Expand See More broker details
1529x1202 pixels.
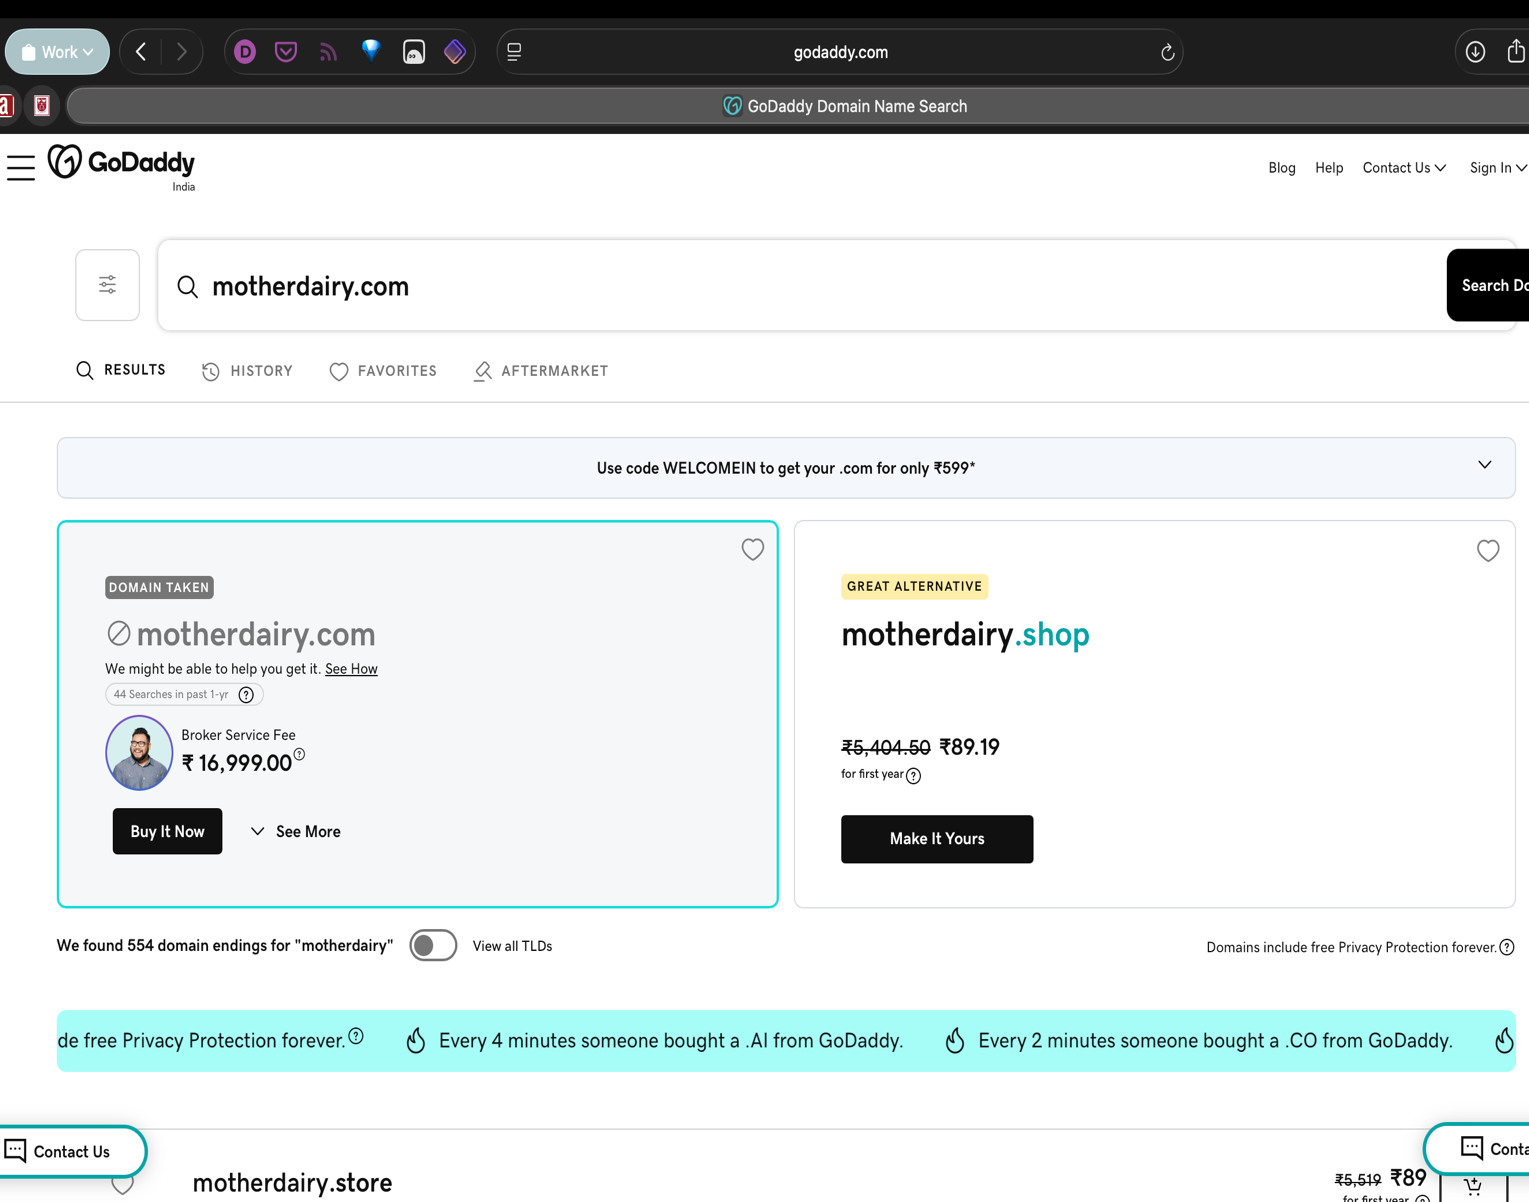coord(295,831)
